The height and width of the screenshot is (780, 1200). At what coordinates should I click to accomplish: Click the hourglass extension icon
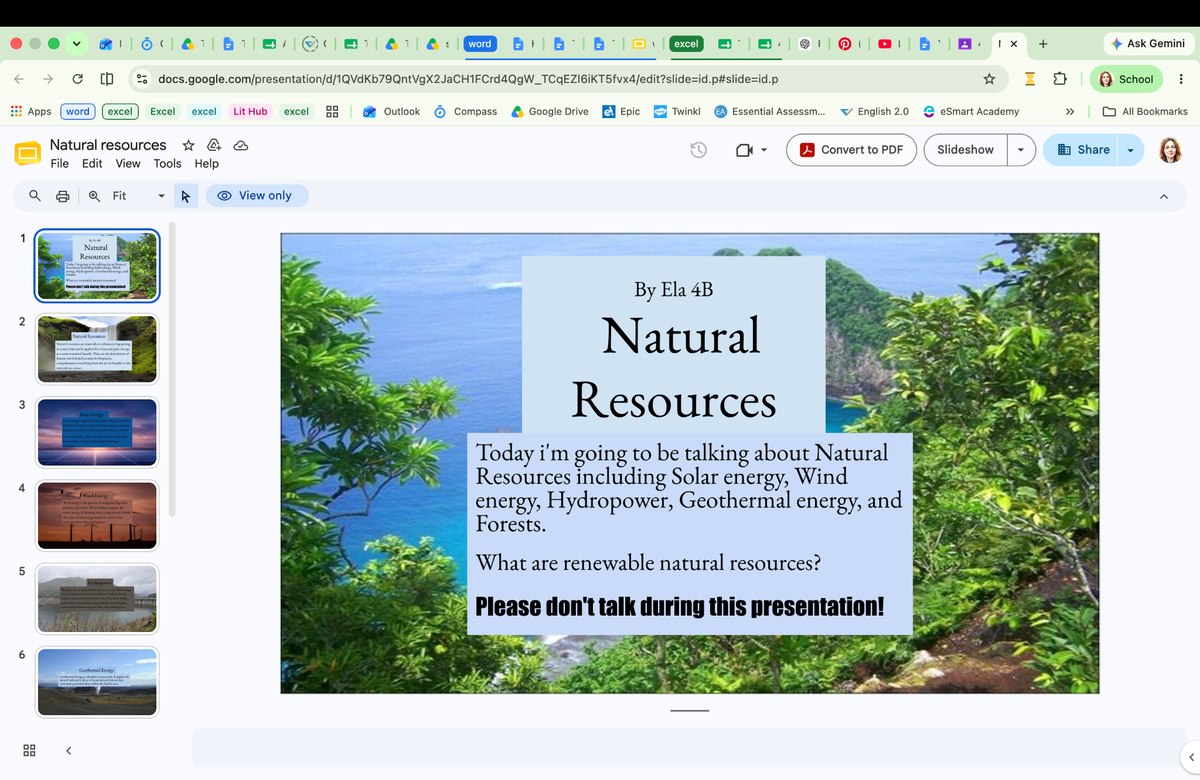coord(1030,79)
